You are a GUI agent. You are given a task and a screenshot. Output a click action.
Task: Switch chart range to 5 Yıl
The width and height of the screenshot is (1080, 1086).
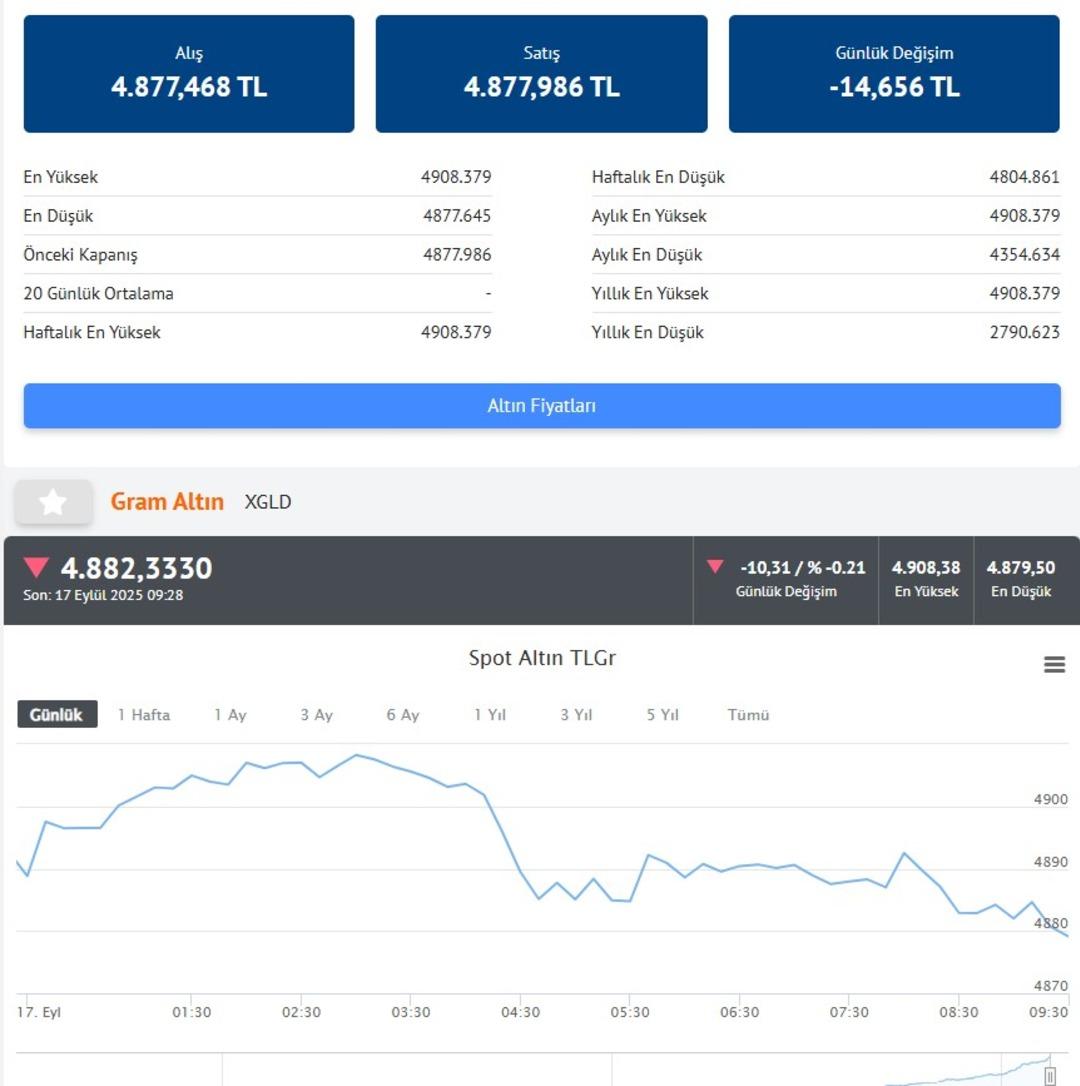[663, 715]
